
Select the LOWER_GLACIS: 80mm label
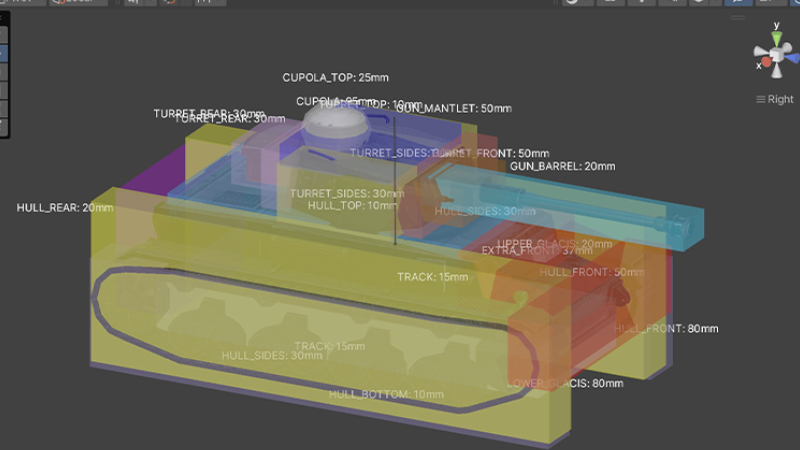click(565, 383)
